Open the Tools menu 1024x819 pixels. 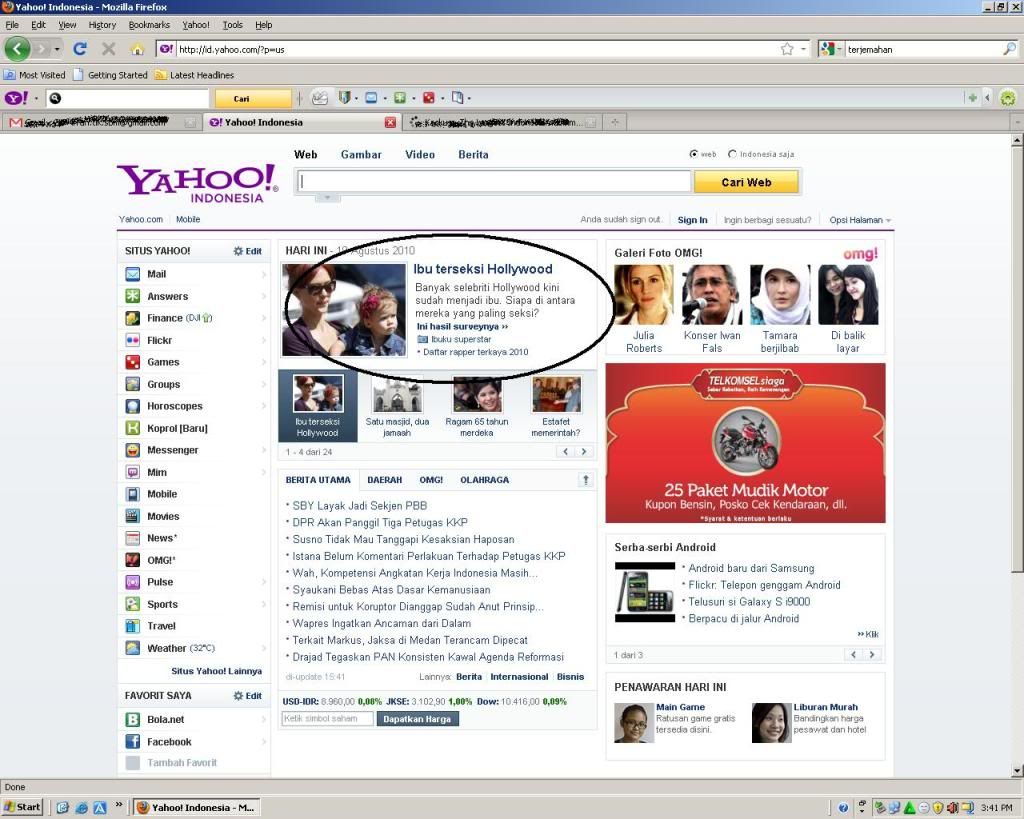pos(232,25)
